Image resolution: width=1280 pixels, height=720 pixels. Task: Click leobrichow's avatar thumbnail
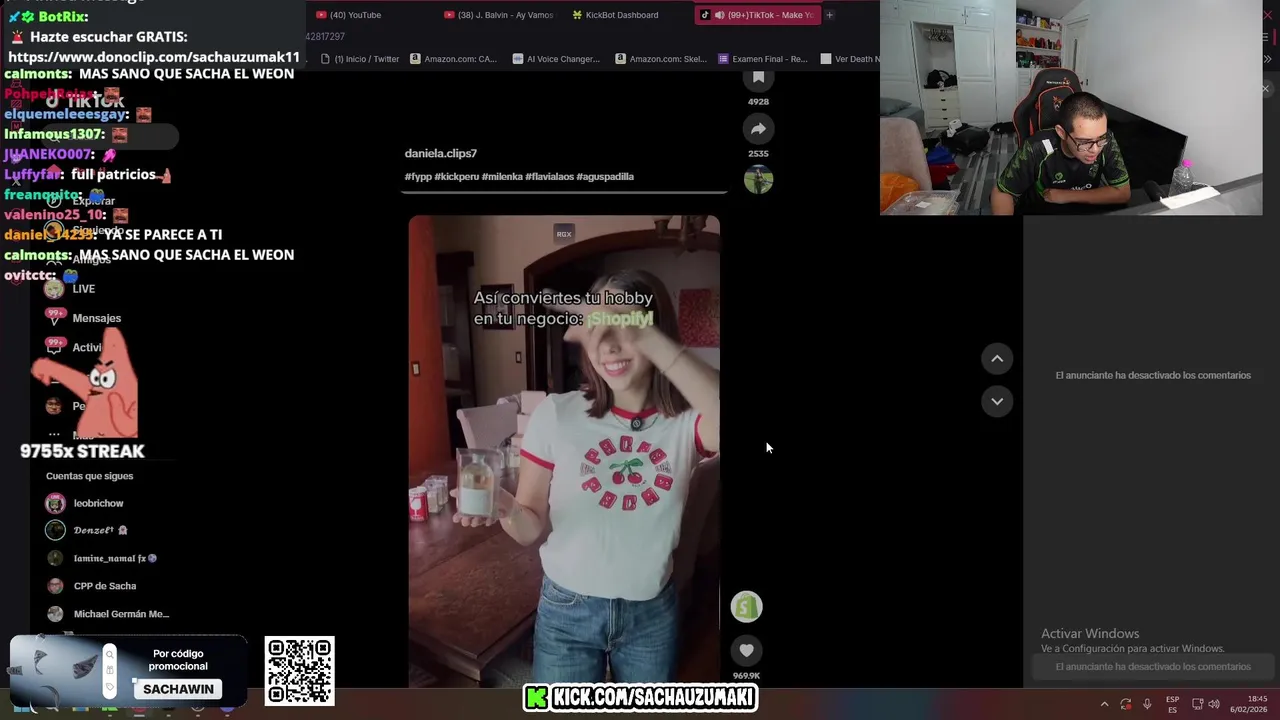coord(55,503)
